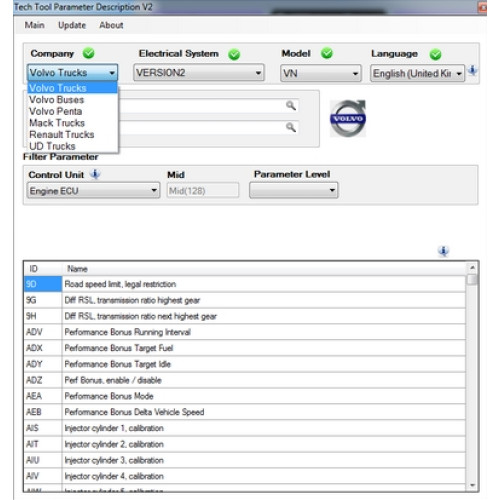Choose Mack Trucks from the company list
This screenshot has height=500, width=500.
pyautogui.click(x=57, y=123)
